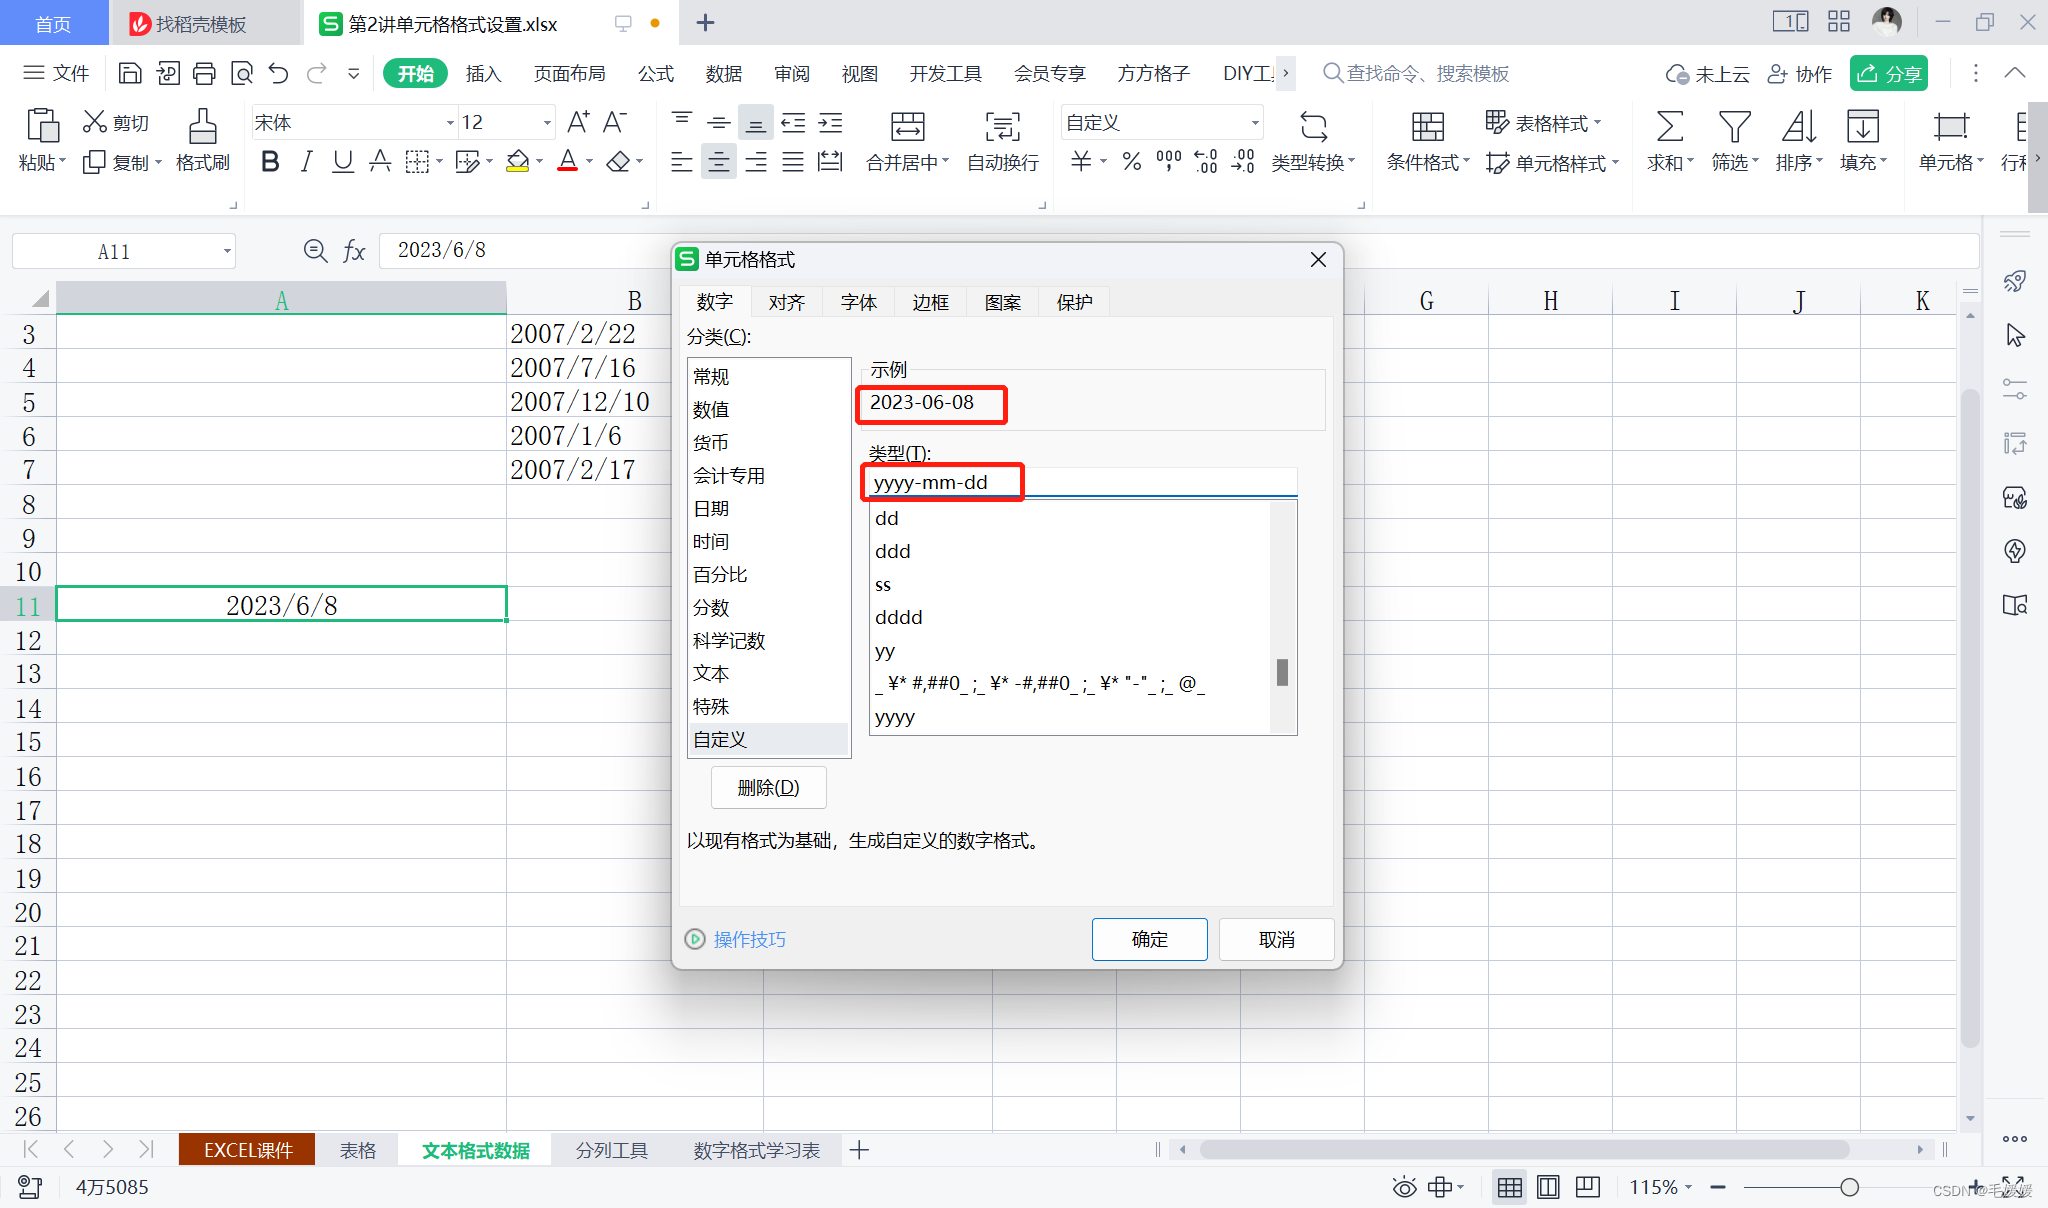The height and width of the screenshot is (1208, 2048).
Task: Click the percent style icon
Action: (x=1131, y=161)
